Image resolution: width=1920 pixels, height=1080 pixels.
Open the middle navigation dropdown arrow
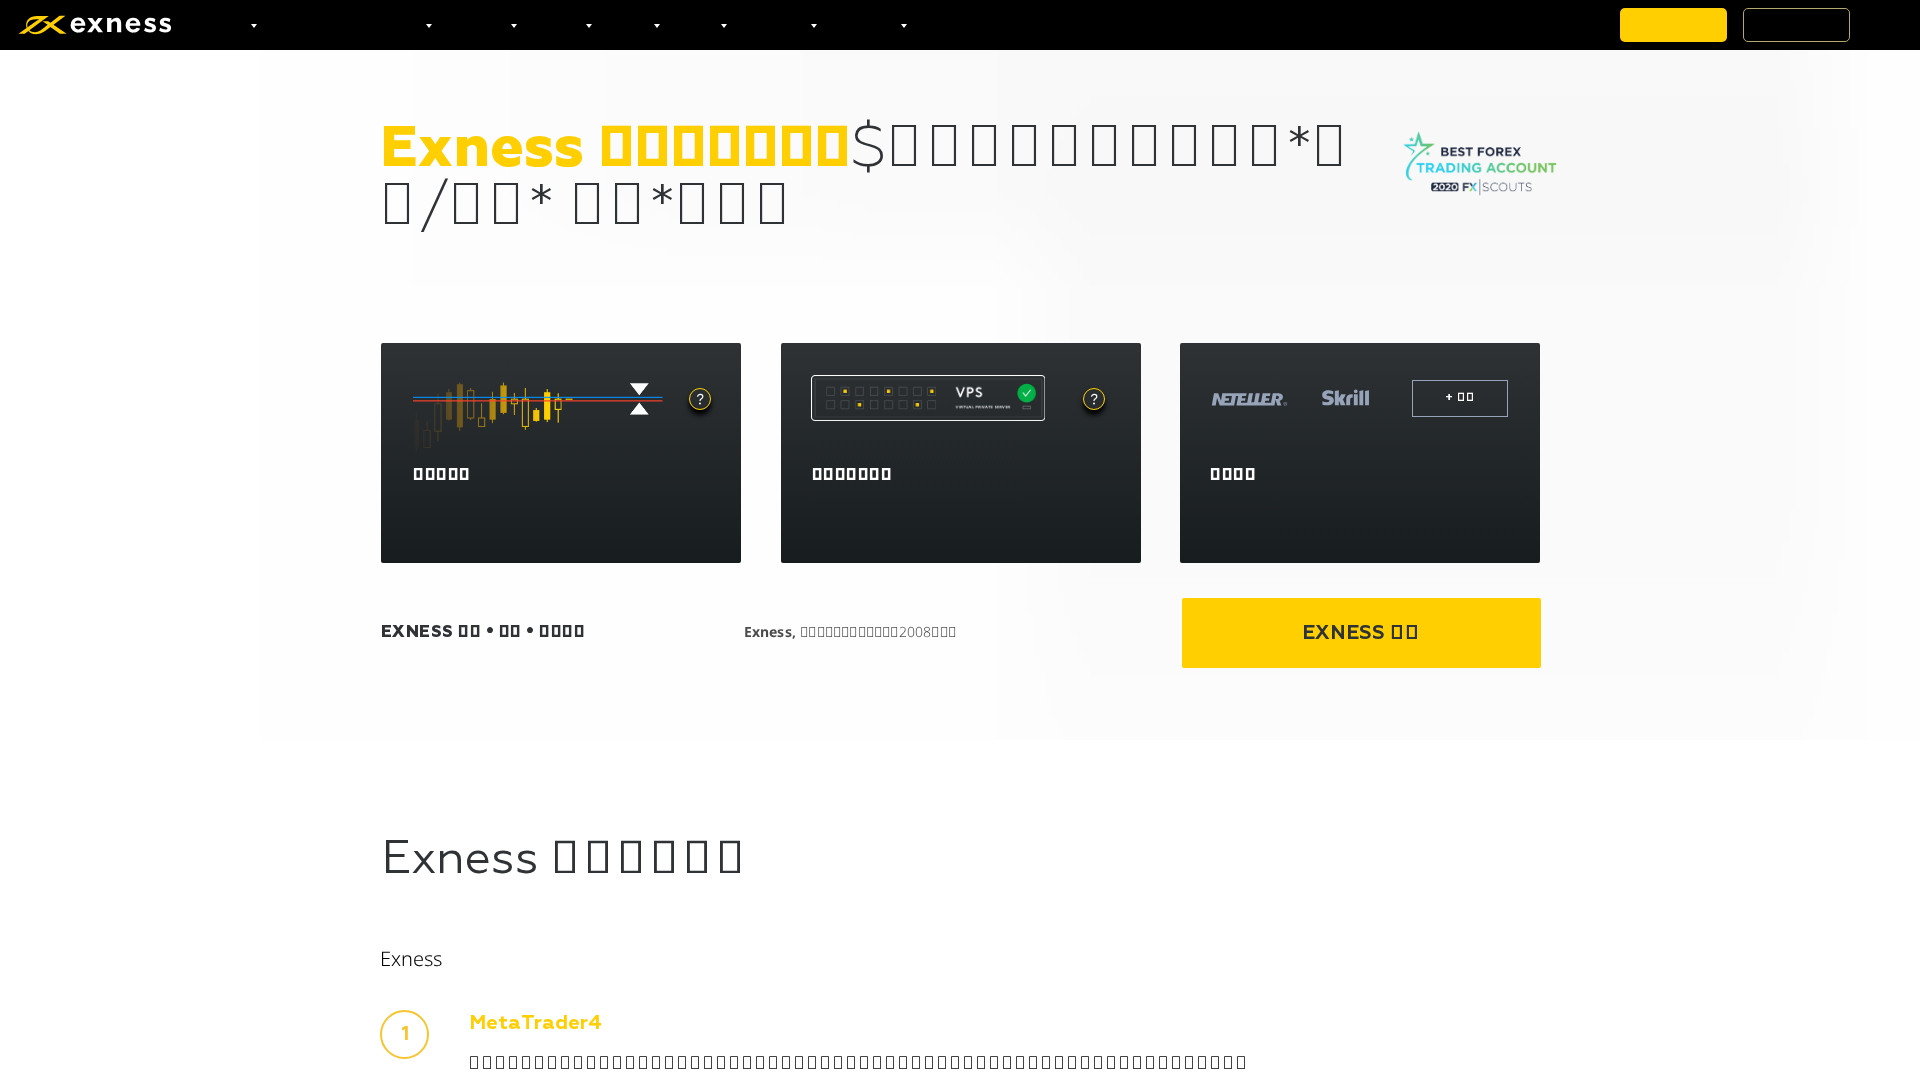(x=657, y=25)
